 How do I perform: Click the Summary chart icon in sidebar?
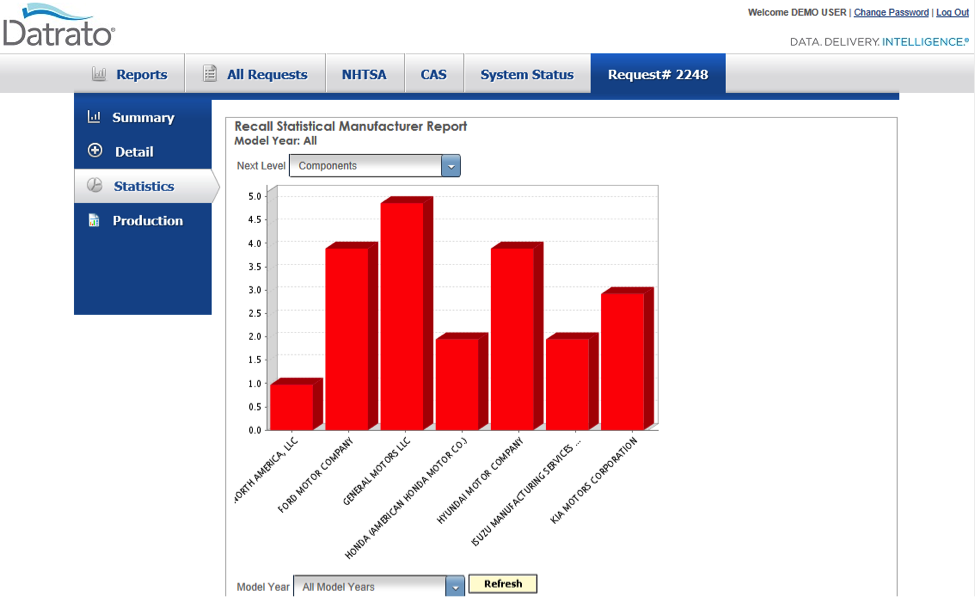[94, 116]
